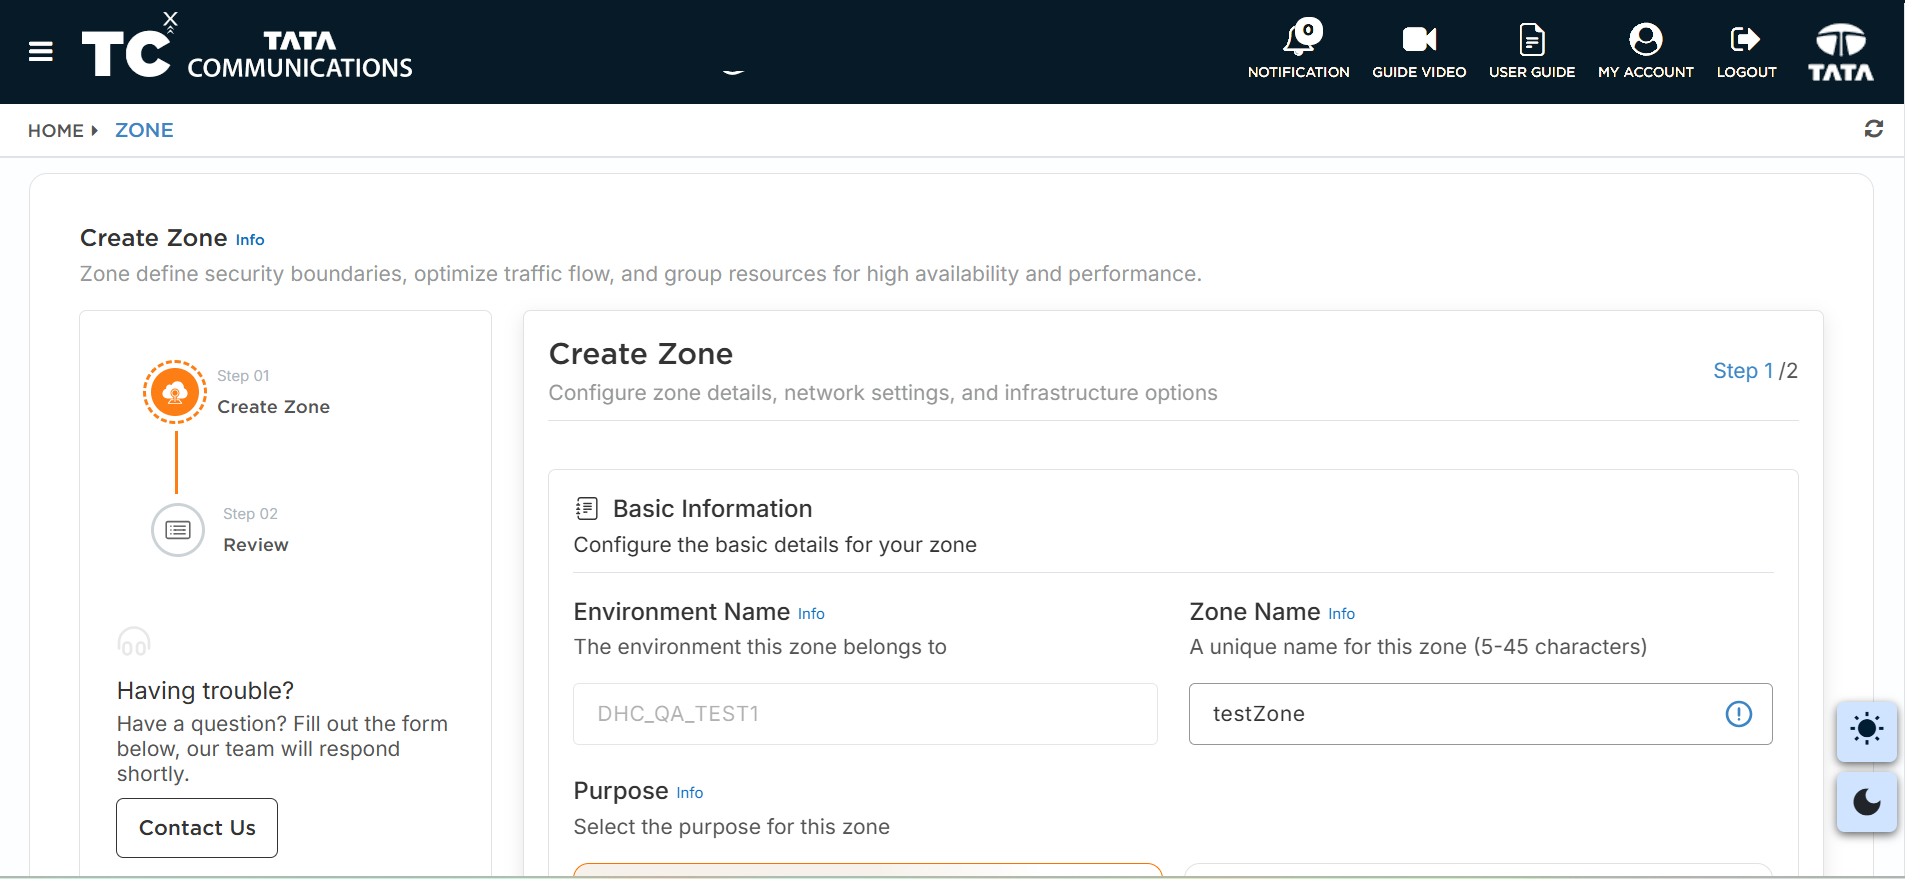Select the Create Zone step label

pyautogui.click(x=274, y=407)
